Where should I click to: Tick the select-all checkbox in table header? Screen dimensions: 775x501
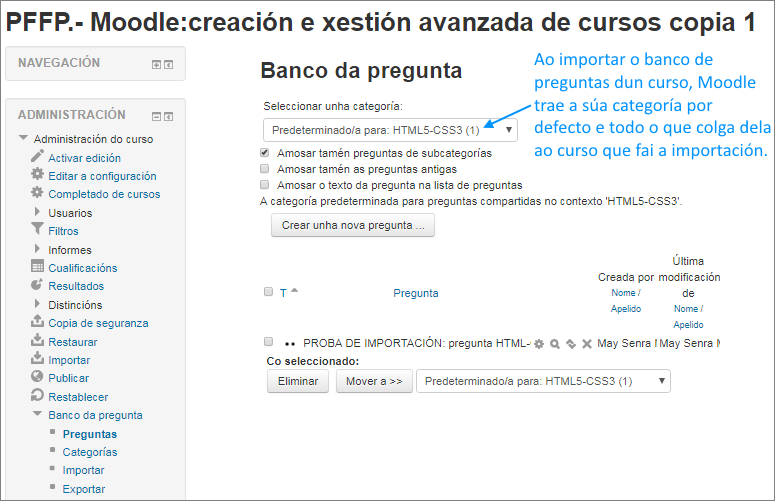(x=268, y=292)
